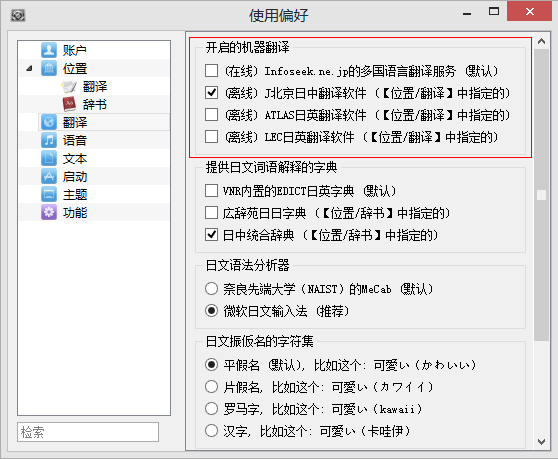
Task: Click the 辞书 red book icon
Action: (x=69, y=104)
